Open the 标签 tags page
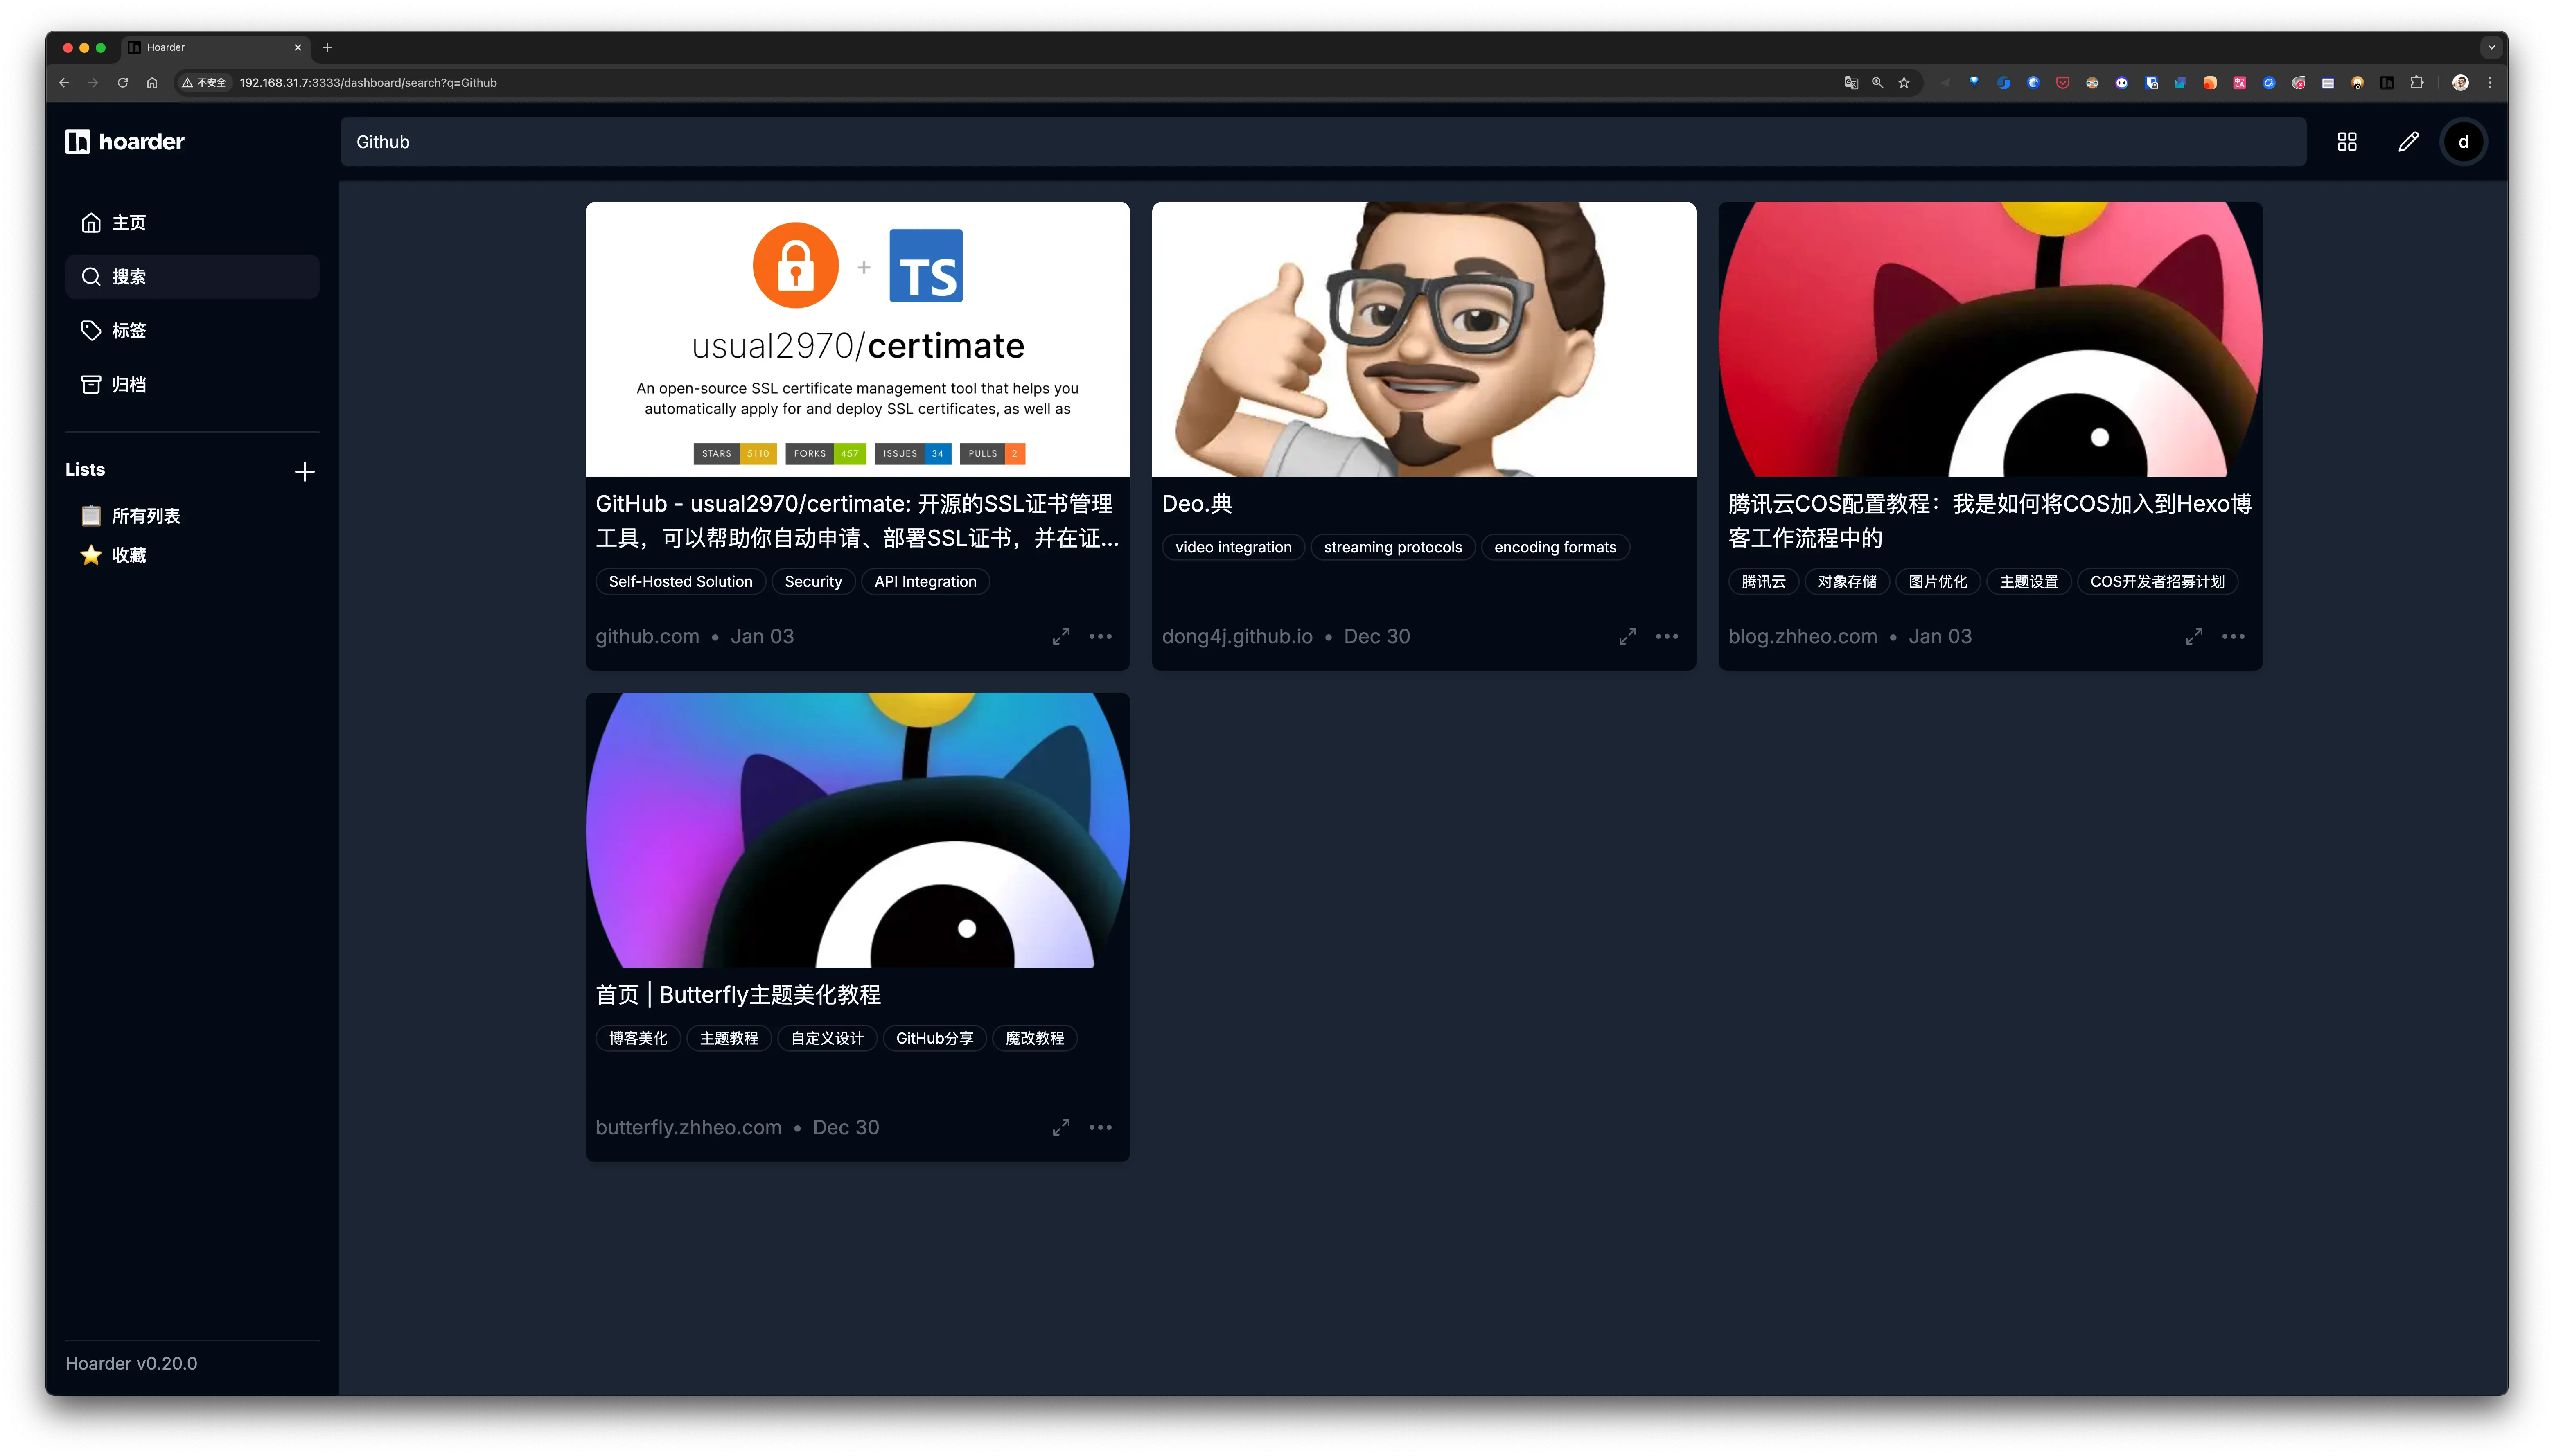The width and height of the screenshot is (2554, 1456). click(128, 330)
